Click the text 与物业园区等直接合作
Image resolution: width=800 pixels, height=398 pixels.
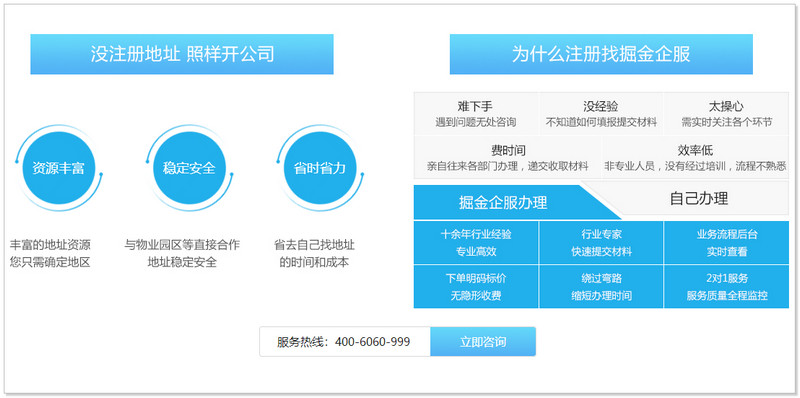point(182,244)
